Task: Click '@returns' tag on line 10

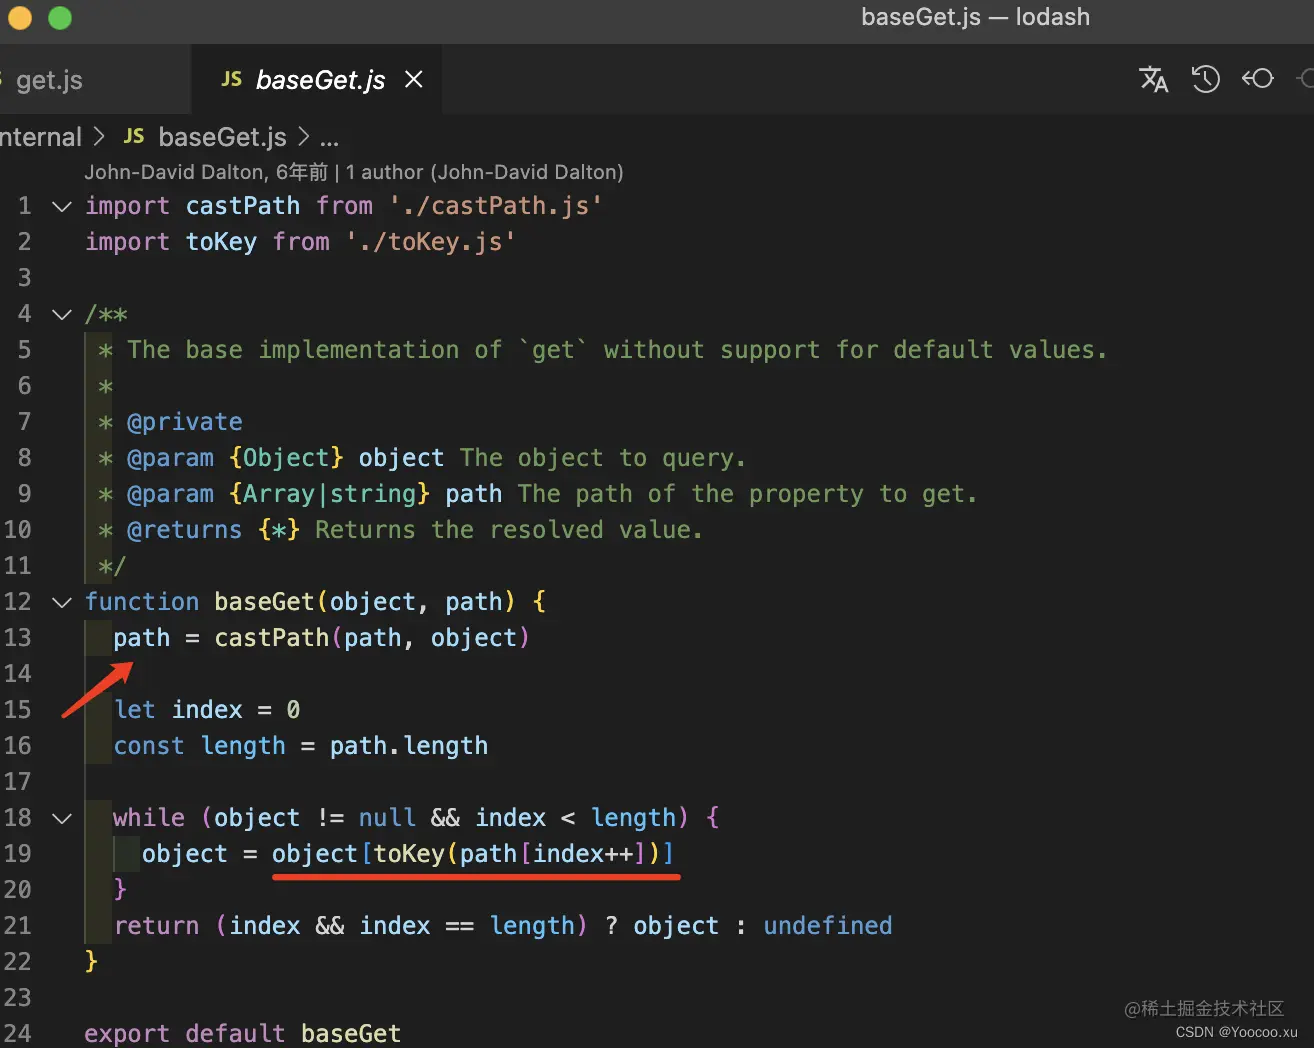Action: click(185, 530)
